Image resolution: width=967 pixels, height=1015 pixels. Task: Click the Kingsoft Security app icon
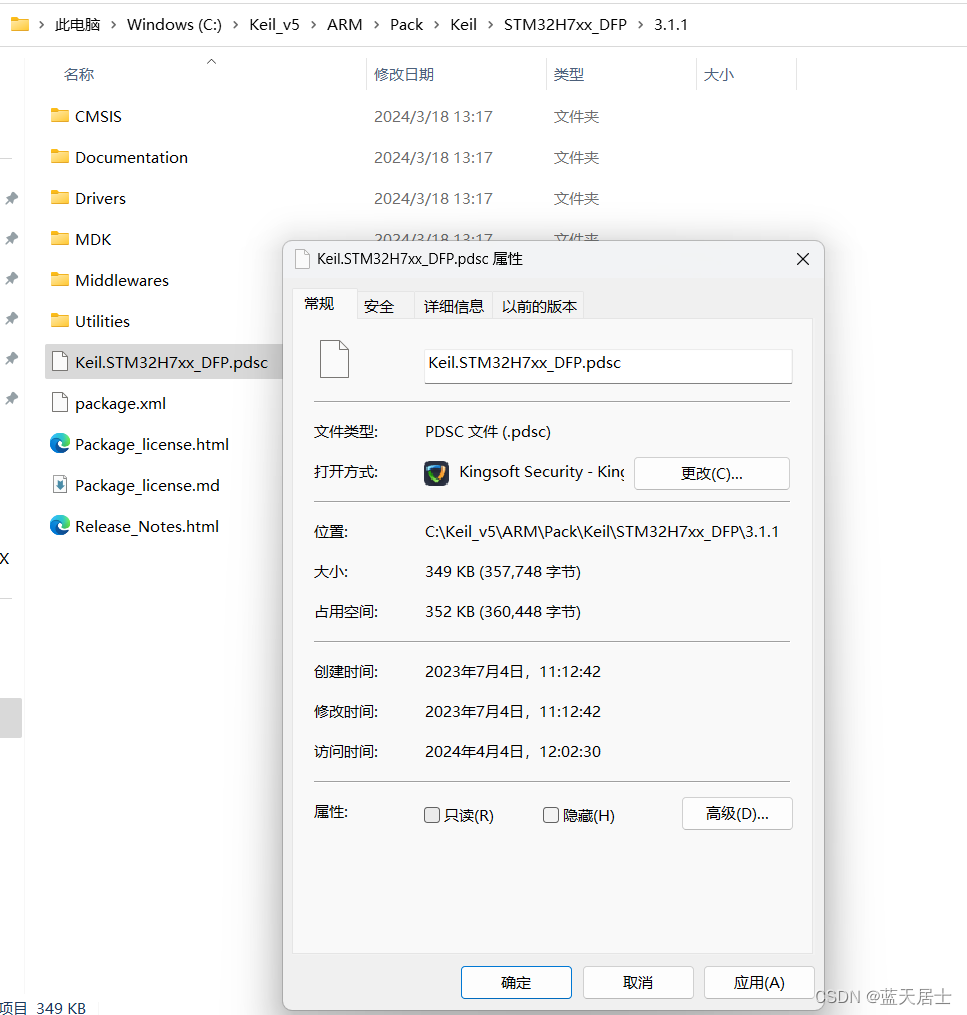pyautogui.click(x=436, y=473)
